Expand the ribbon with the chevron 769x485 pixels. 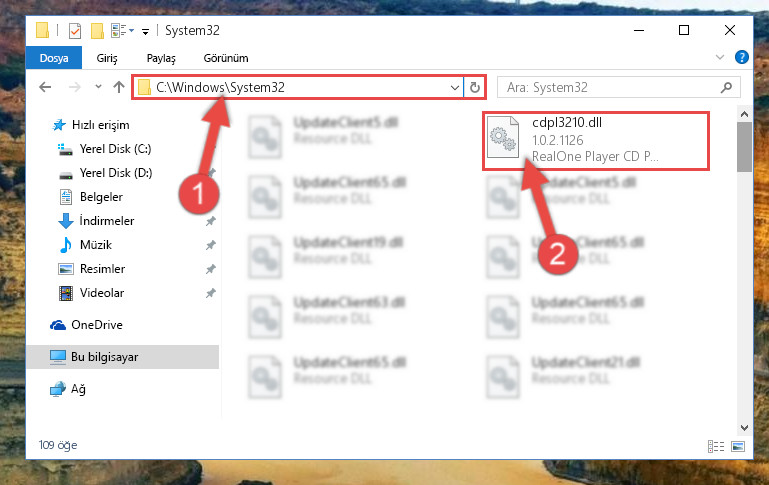719,57
